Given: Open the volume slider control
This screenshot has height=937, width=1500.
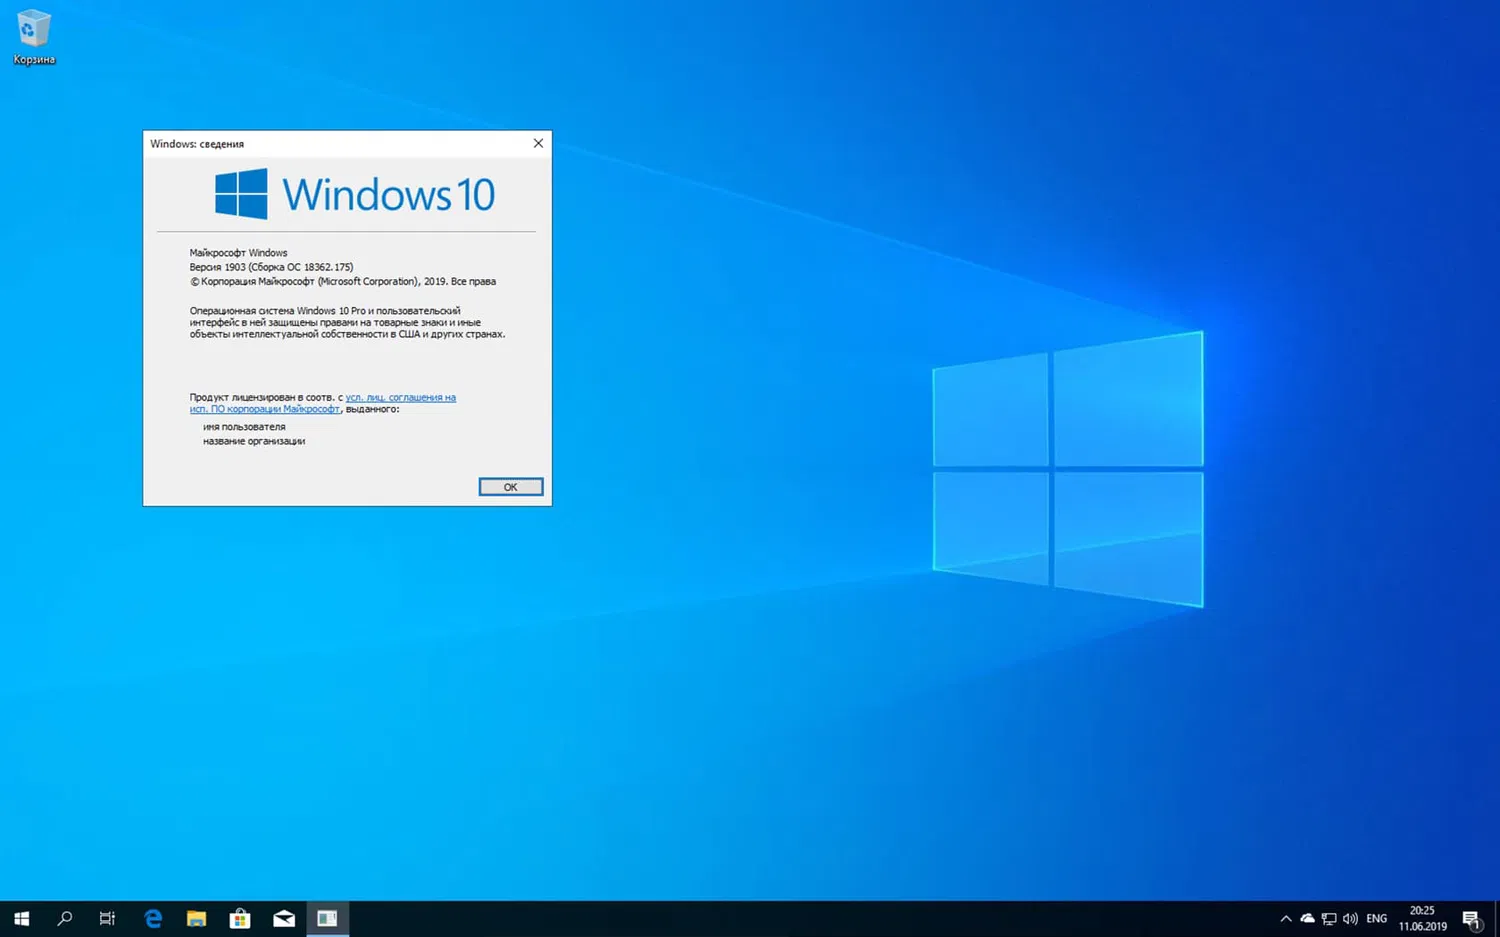Looking at the screenshot, I should click(1350, 917).
